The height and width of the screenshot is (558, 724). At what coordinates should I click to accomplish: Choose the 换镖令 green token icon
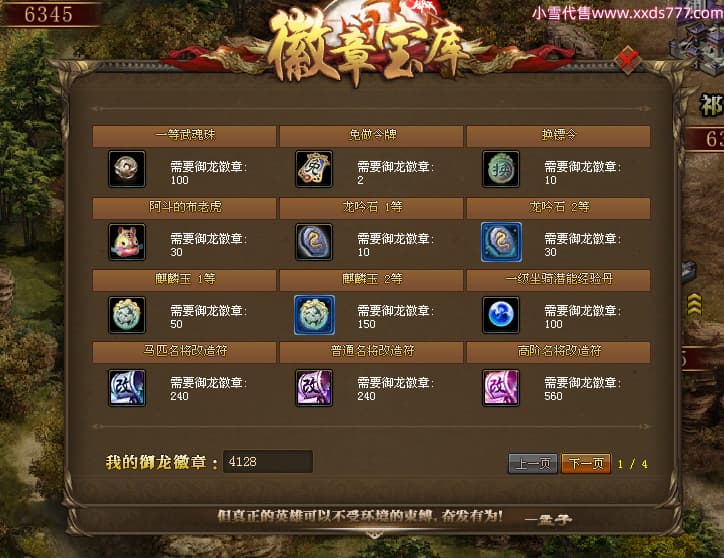(501, 169)
